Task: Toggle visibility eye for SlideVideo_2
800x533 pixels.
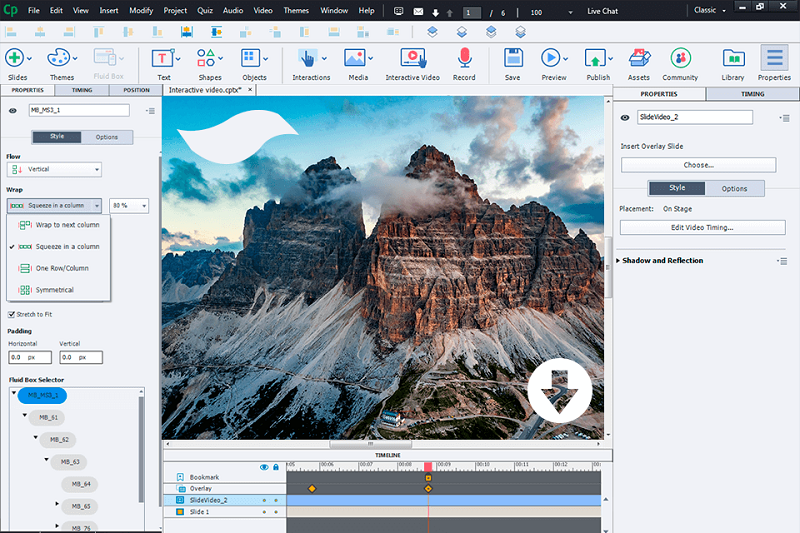Action: [625, 117]
